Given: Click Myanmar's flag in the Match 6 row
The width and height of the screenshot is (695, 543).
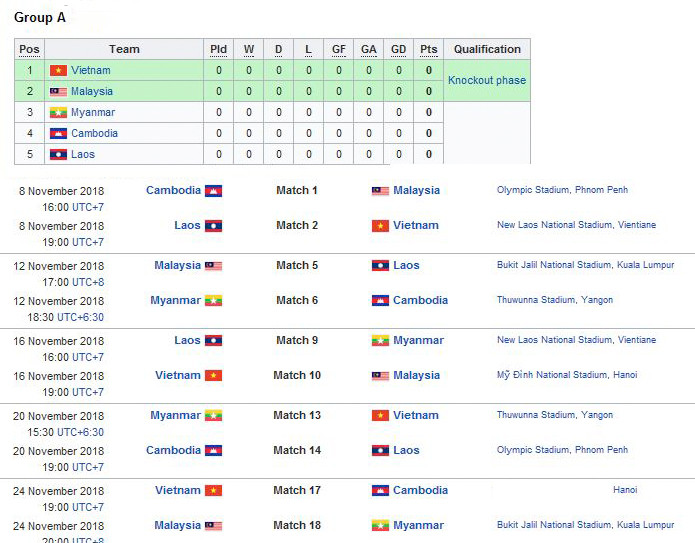Looking at the screenshot, I should (x=213, y=301).
